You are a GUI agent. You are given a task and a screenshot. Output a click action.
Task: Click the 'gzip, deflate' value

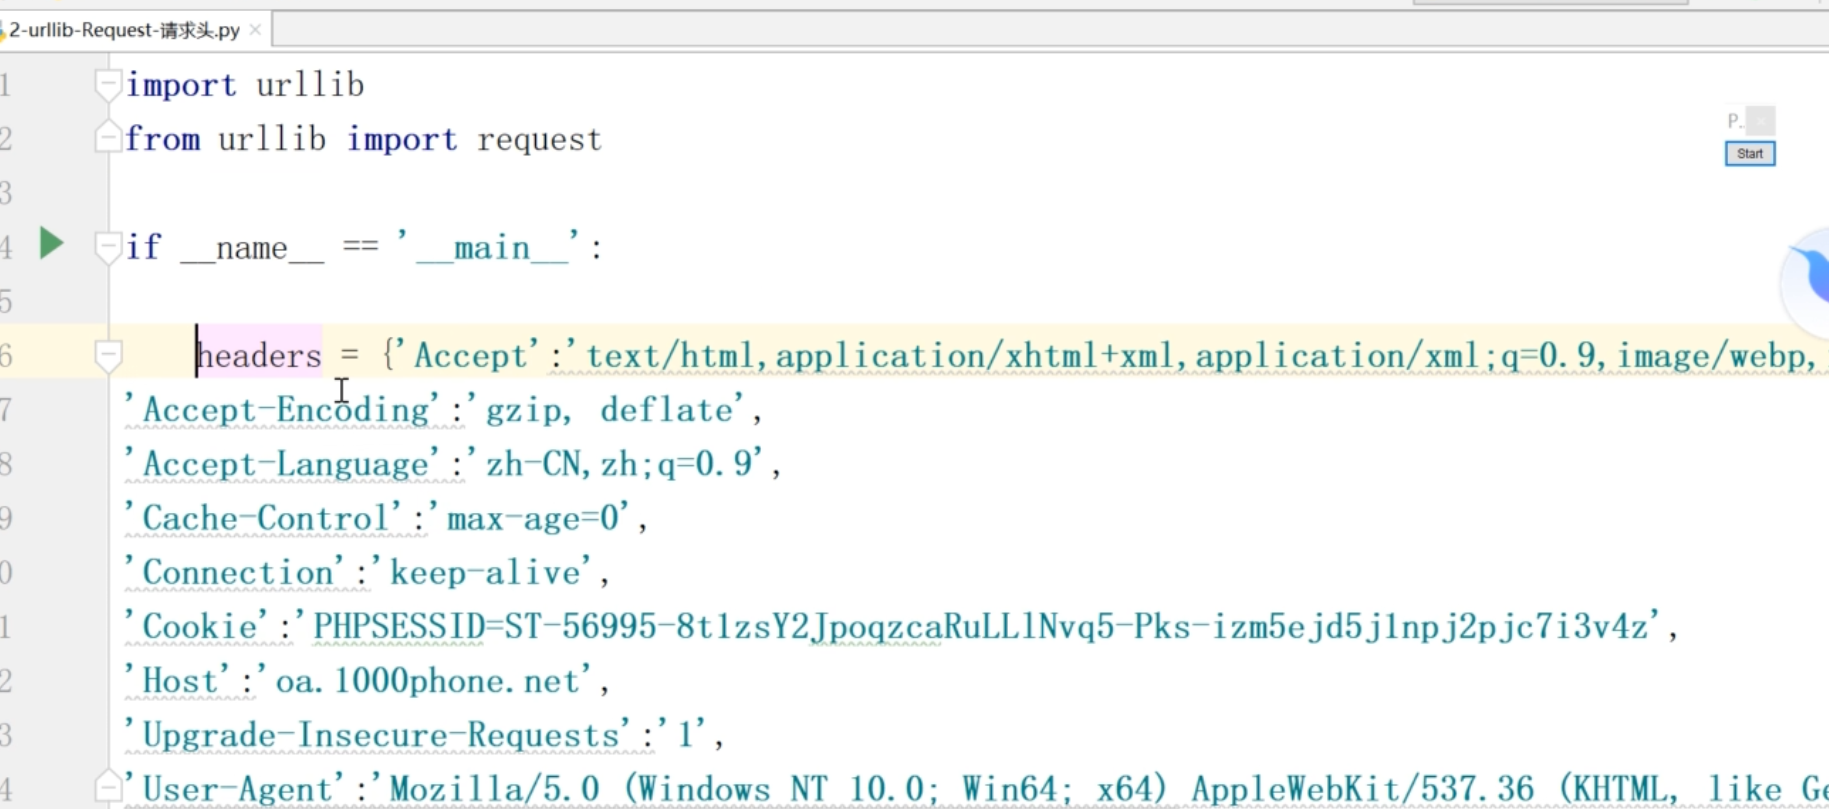pos(608,410)
